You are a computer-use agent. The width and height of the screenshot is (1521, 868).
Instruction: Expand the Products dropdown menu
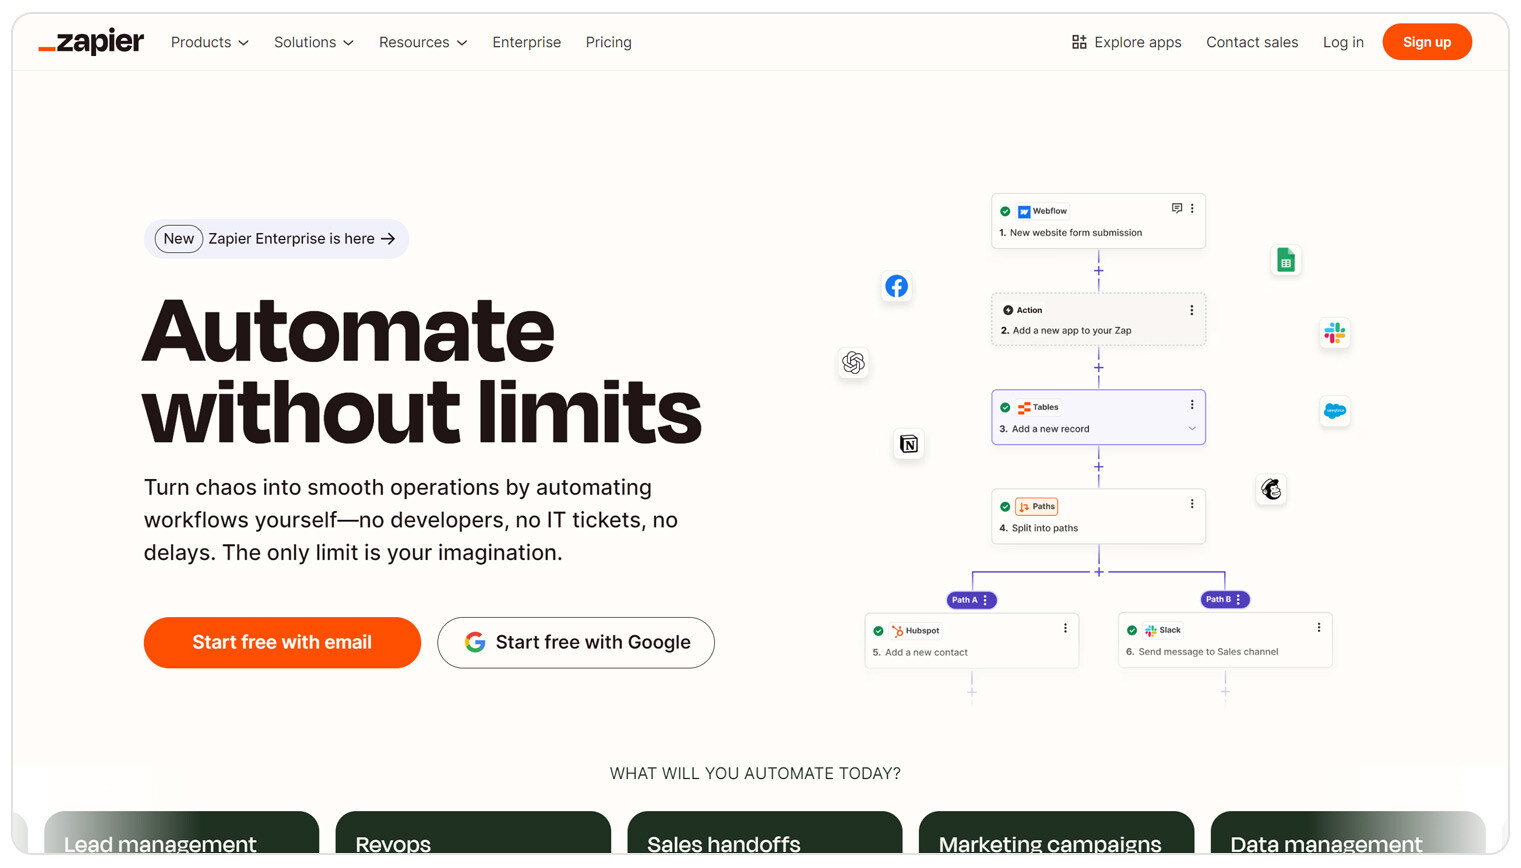point(210,42)
